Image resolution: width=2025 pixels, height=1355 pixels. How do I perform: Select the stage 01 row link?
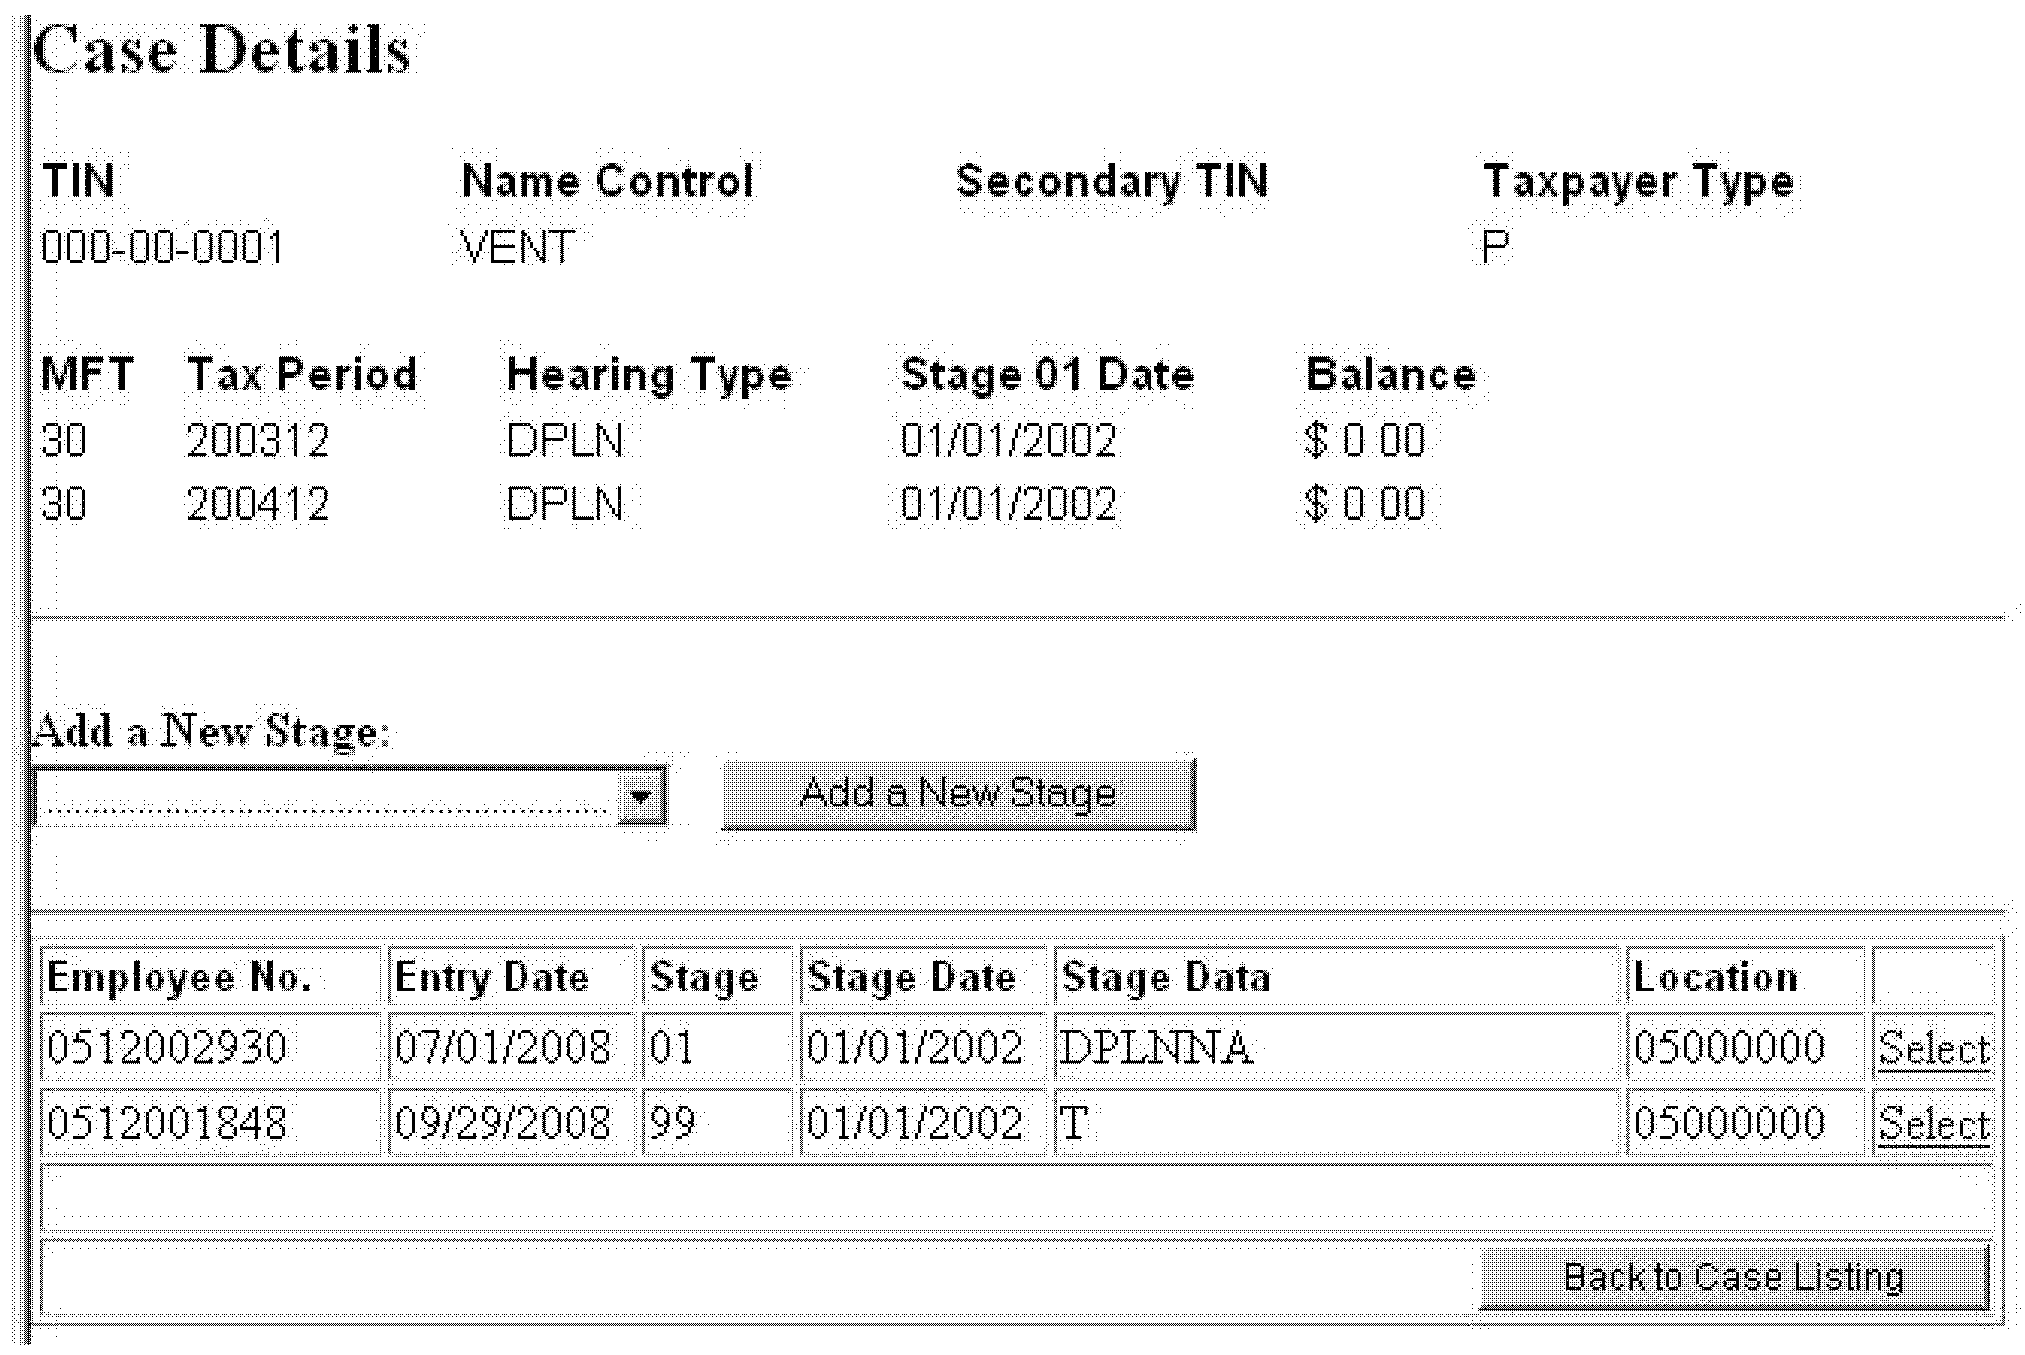tap(1934, 1048)
